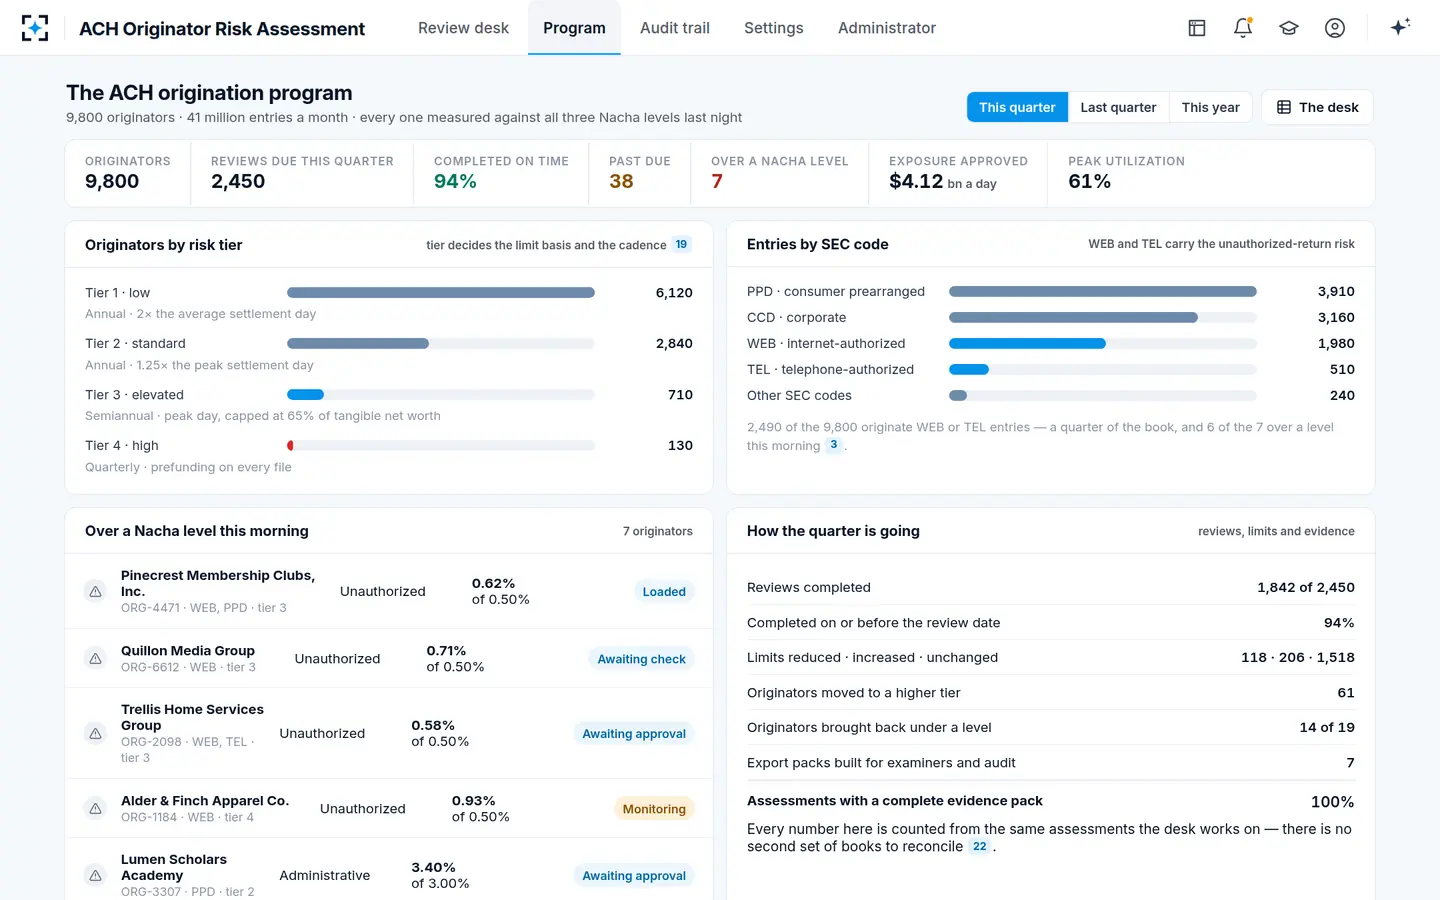This screenshot has width=1440, height=900.
Task: Click the warning icon beside Alder & Finch Apparel
Action: pyautogui.click(x=95, y=808)
